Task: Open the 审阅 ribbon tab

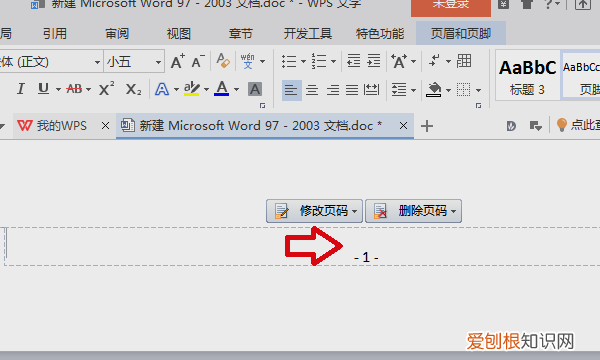Action: [x=117, y=34]
